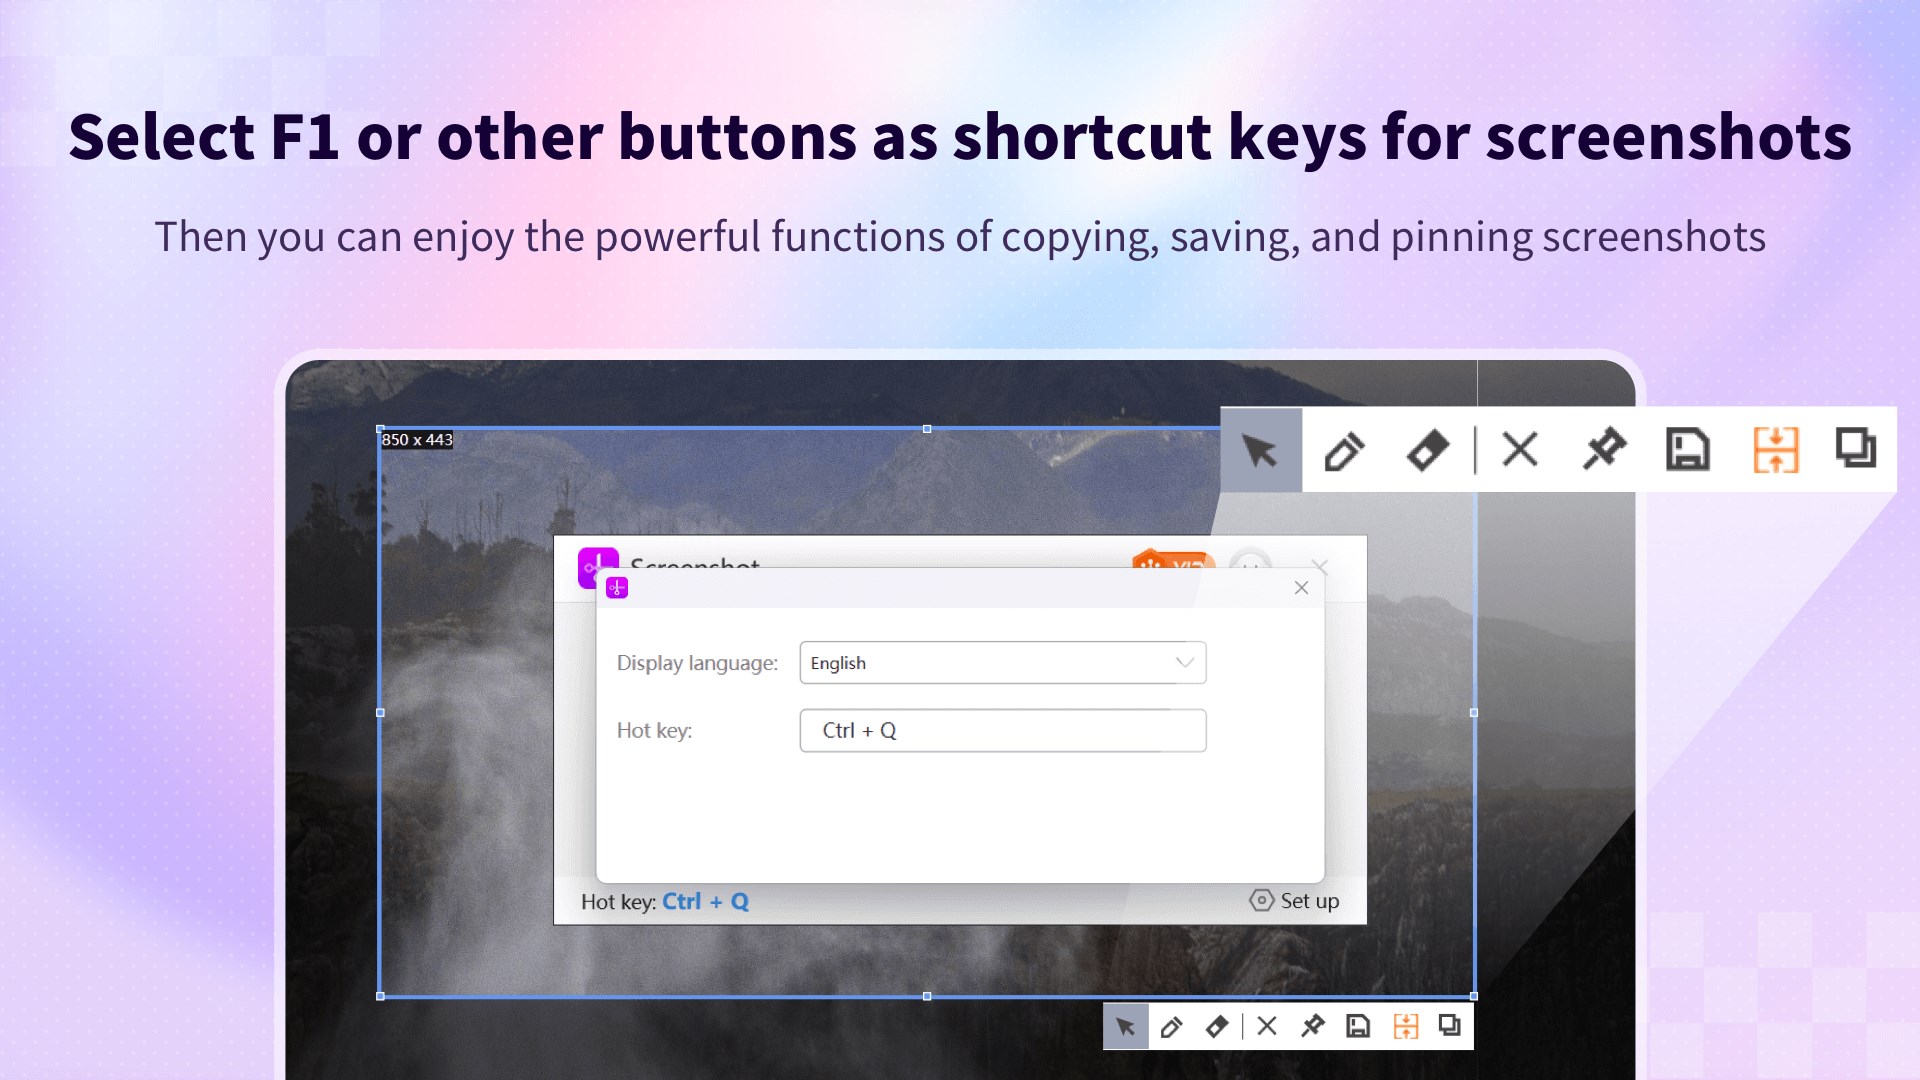1920x1080 pixels.
Task: Click the app logo/icon in dialog
Action: click(616, 587)
